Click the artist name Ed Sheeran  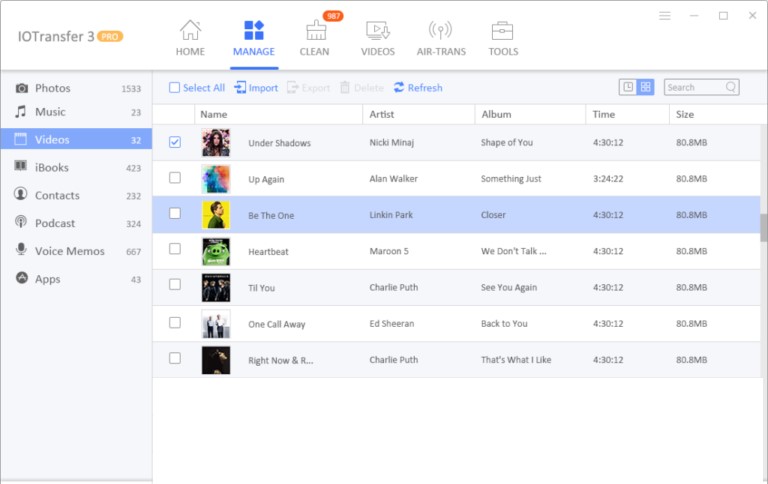tap(391, 324)
